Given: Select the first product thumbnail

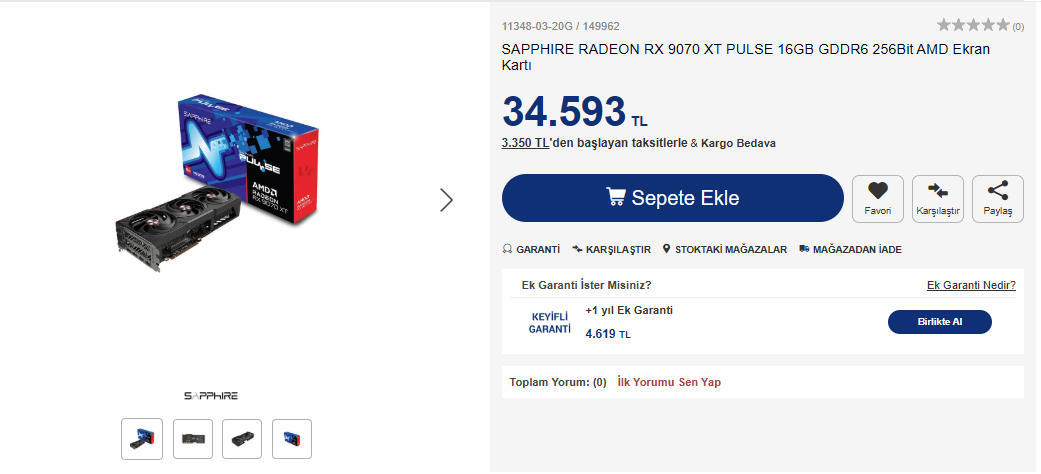Looking at the screenshot, I should pyautogui.click(x=141, y=439).
